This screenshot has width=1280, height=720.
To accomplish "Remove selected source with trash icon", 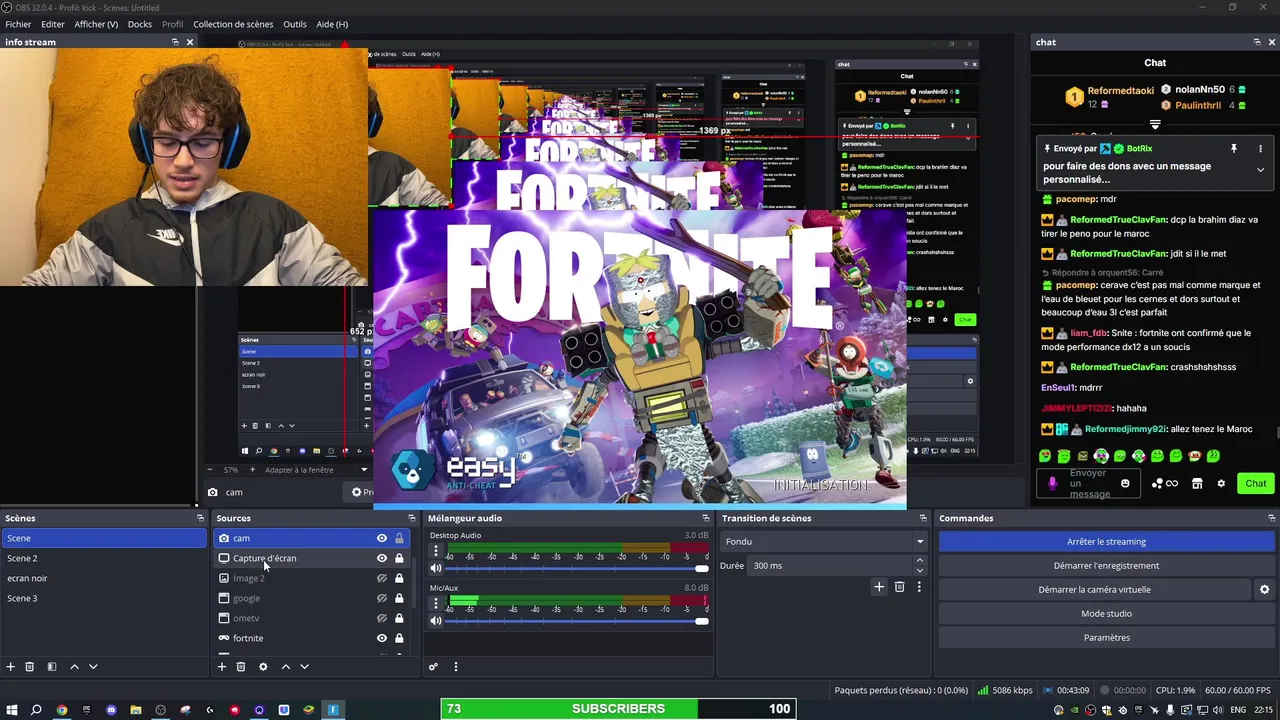I will (x=241, y=667).
